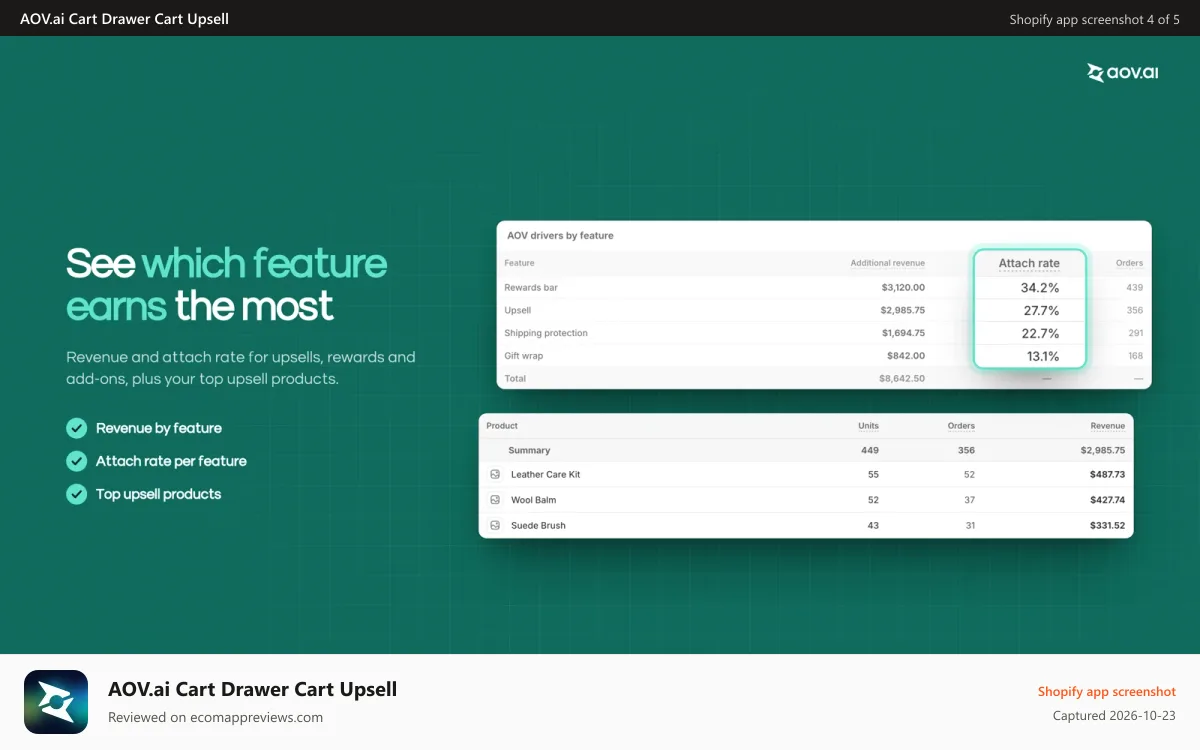The width and height of the screenshot is (1200, 750).
Task: Click the $427.74 revenue value
Action: (1107, 499)
